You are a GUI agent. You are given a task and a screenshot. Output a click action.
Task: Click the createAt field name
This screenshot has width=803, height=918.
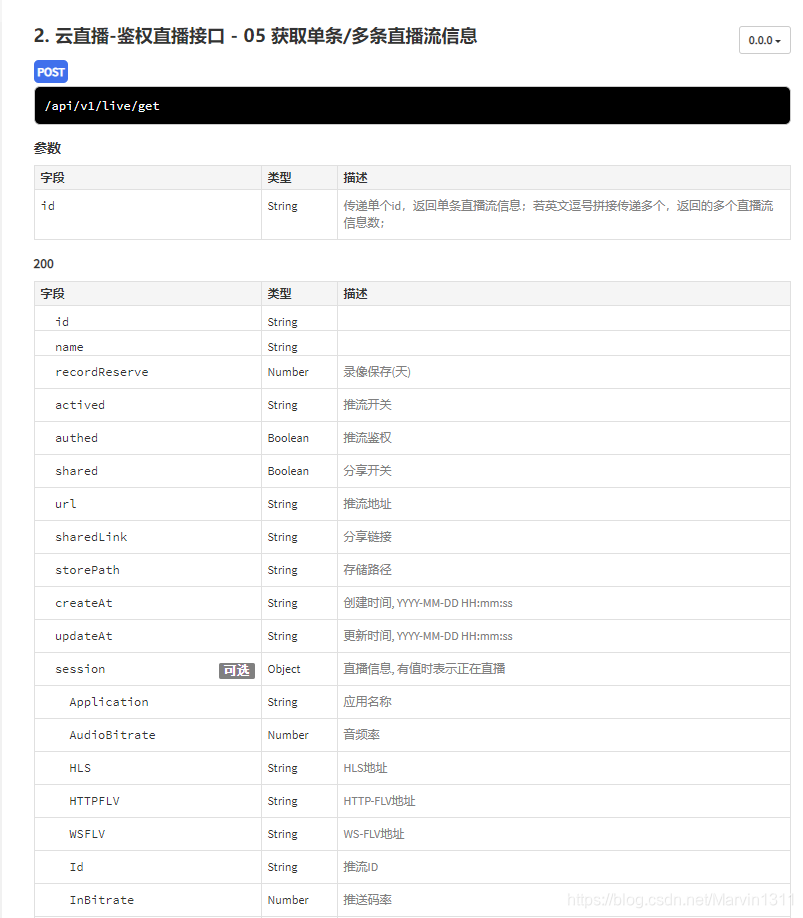pos(84,603)
